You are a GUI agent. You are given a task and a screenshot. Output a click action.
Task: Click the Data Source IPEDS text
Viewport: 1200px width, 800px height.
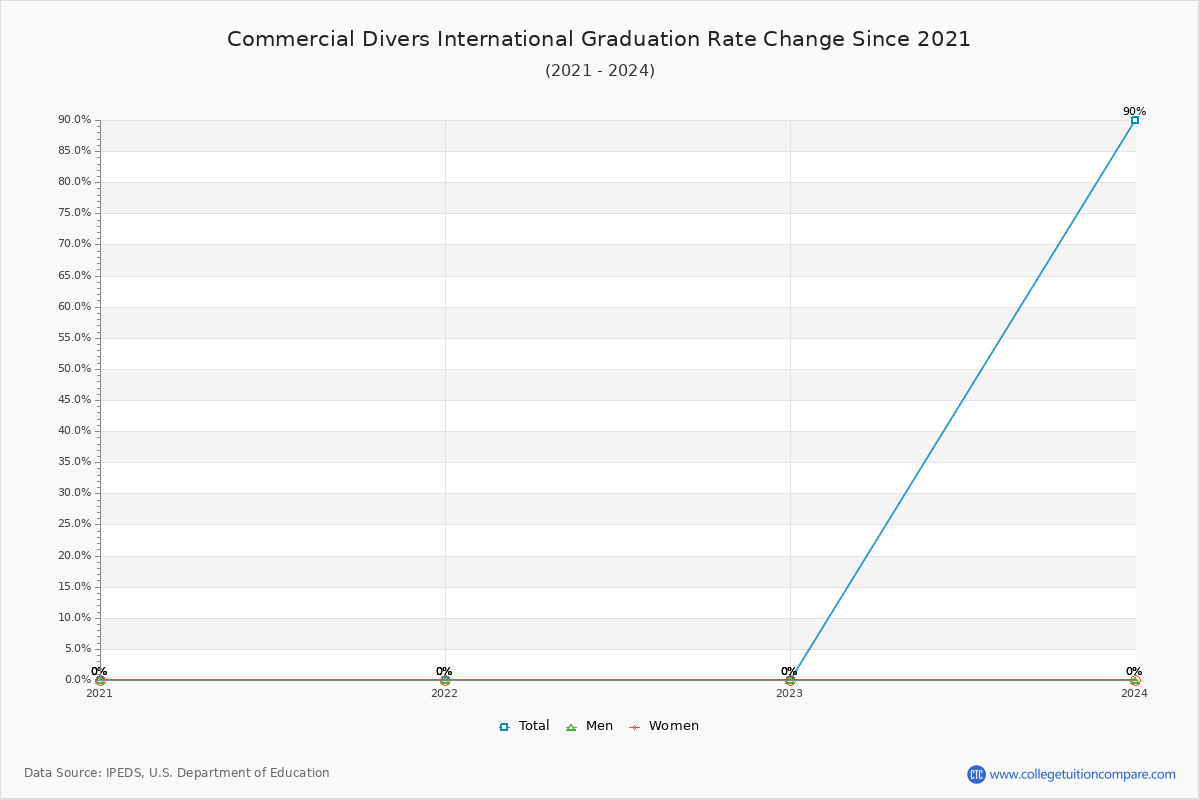pos(177,773)
